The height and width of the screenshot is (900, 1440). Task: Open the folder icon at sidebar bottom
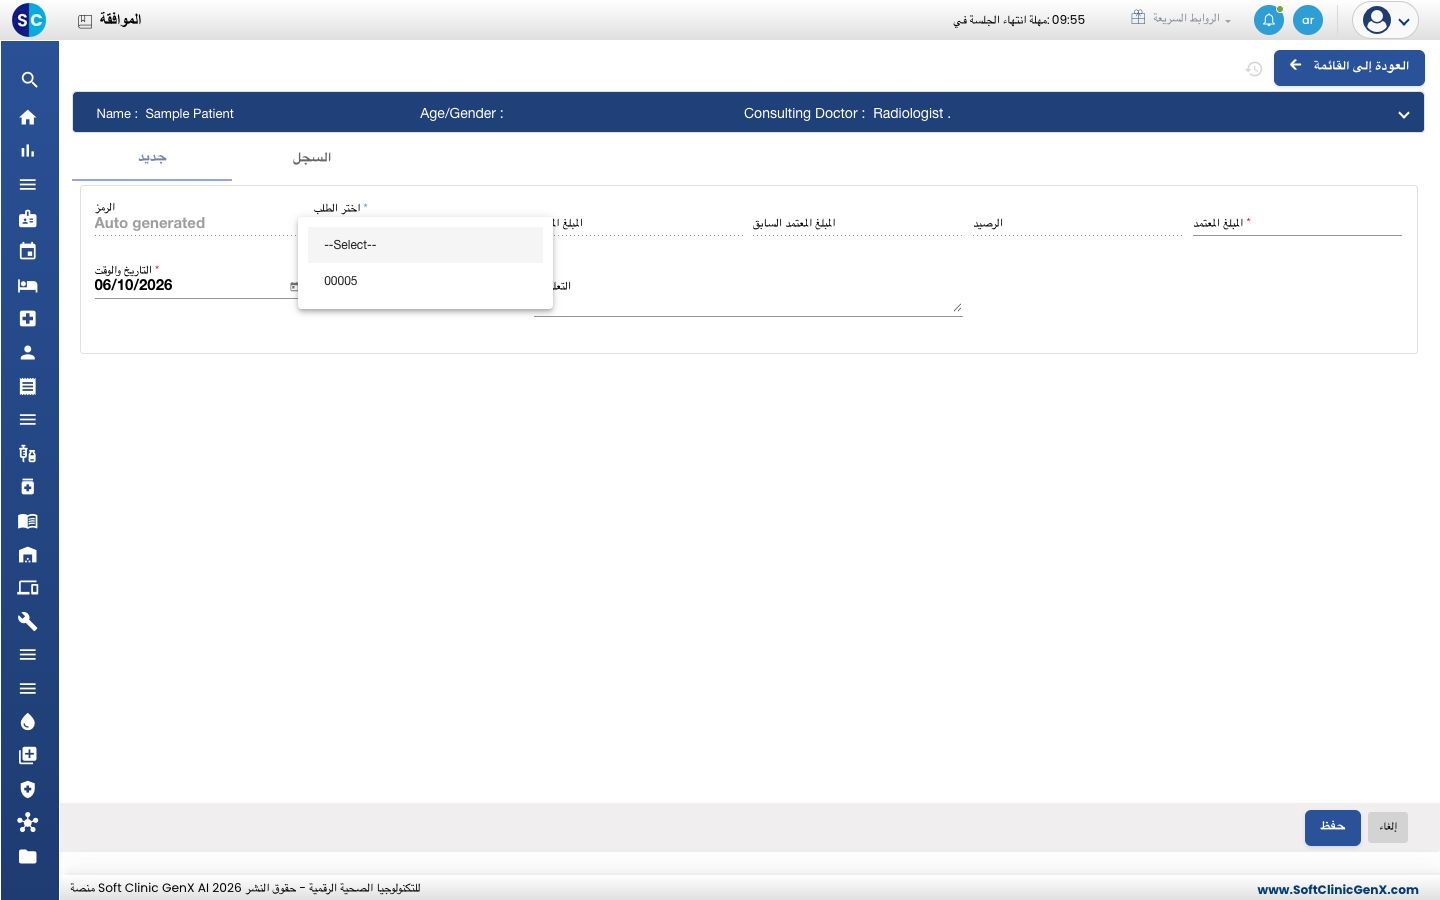[x=28, y=856]
